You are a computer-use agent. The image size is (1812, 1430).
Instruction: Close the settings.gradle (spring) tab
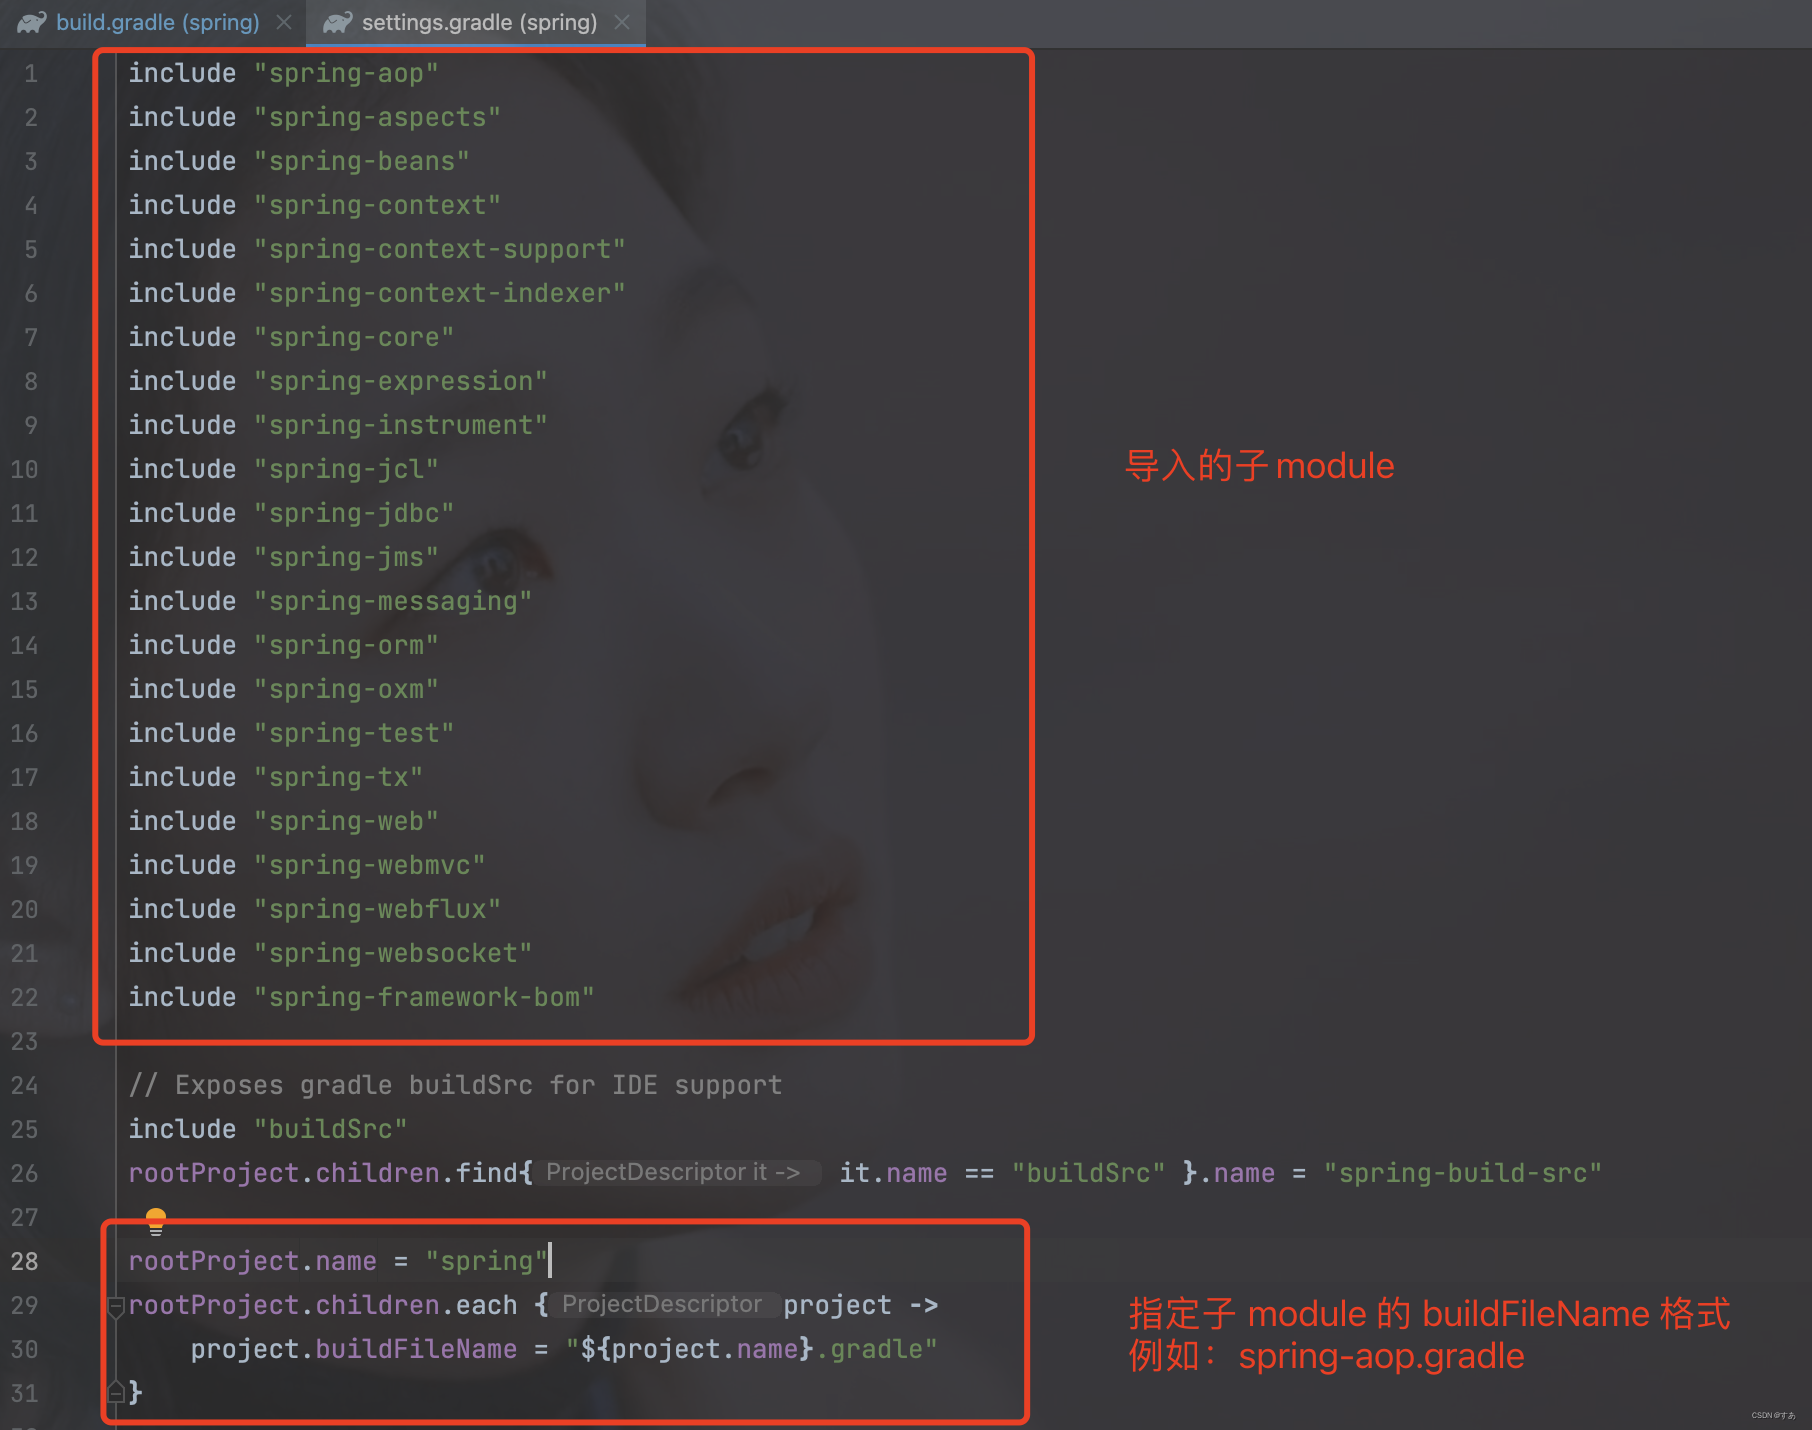pyautogui.click(x=623, y=22)
